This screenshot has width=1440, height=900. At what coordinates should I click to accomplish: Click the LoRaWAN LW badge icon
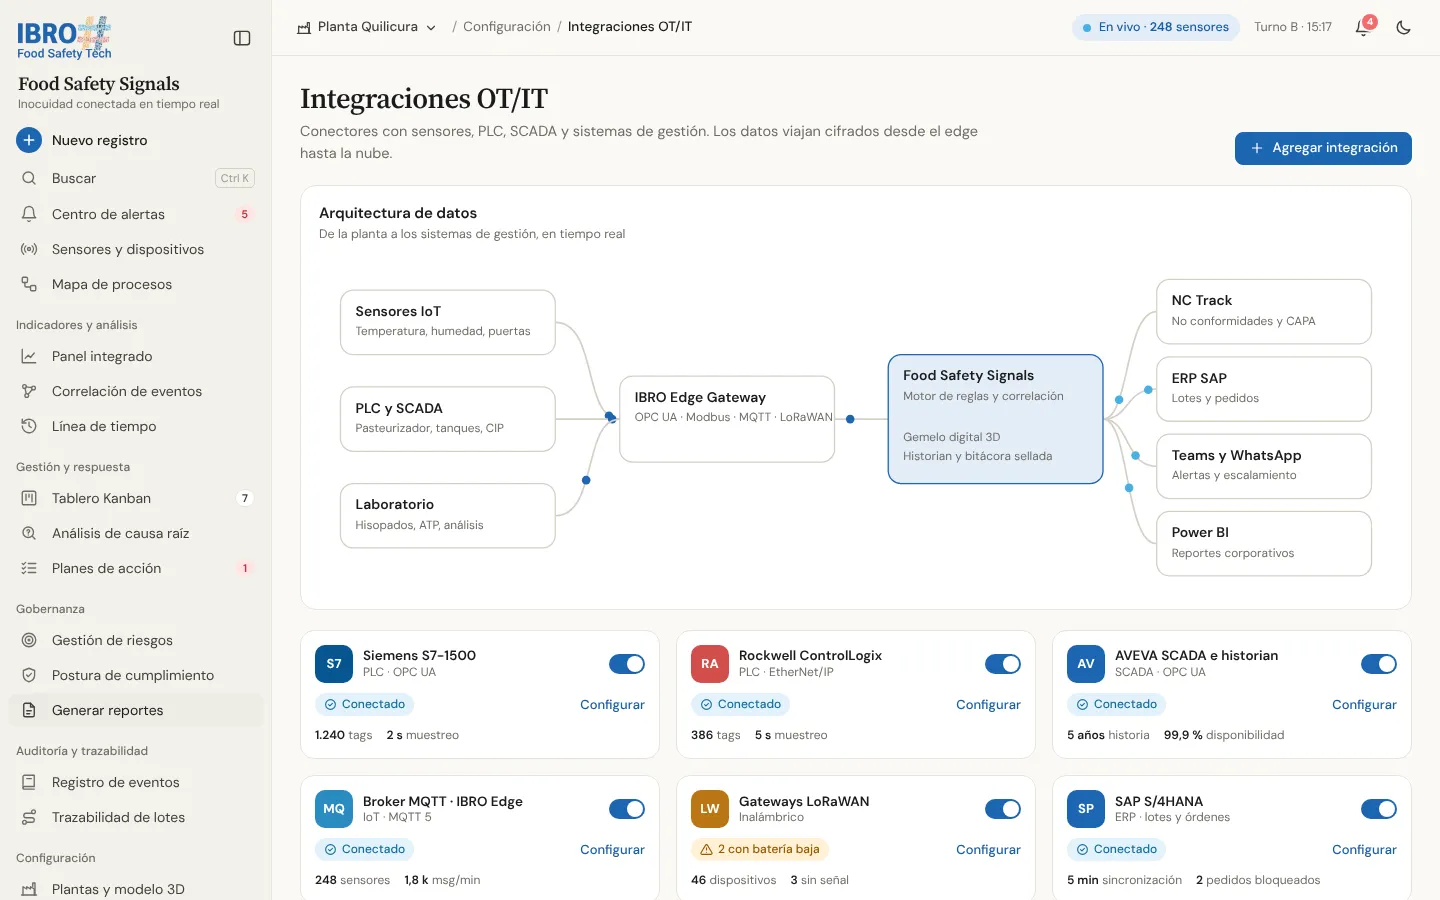pos(710,809)
